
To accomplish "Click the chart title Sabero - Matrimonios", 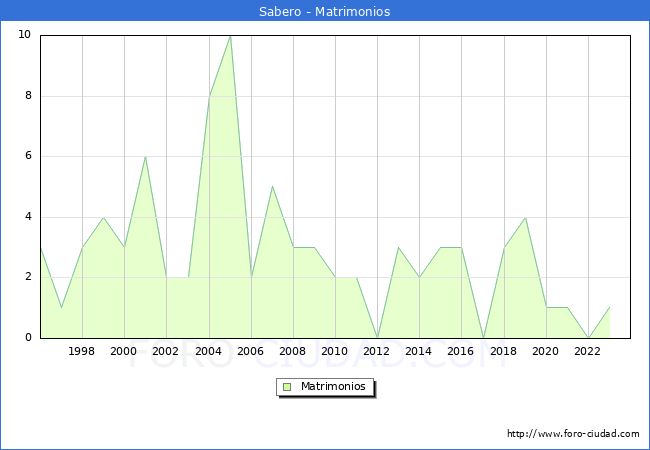I will pyautogui.click(x=325, y=12).
